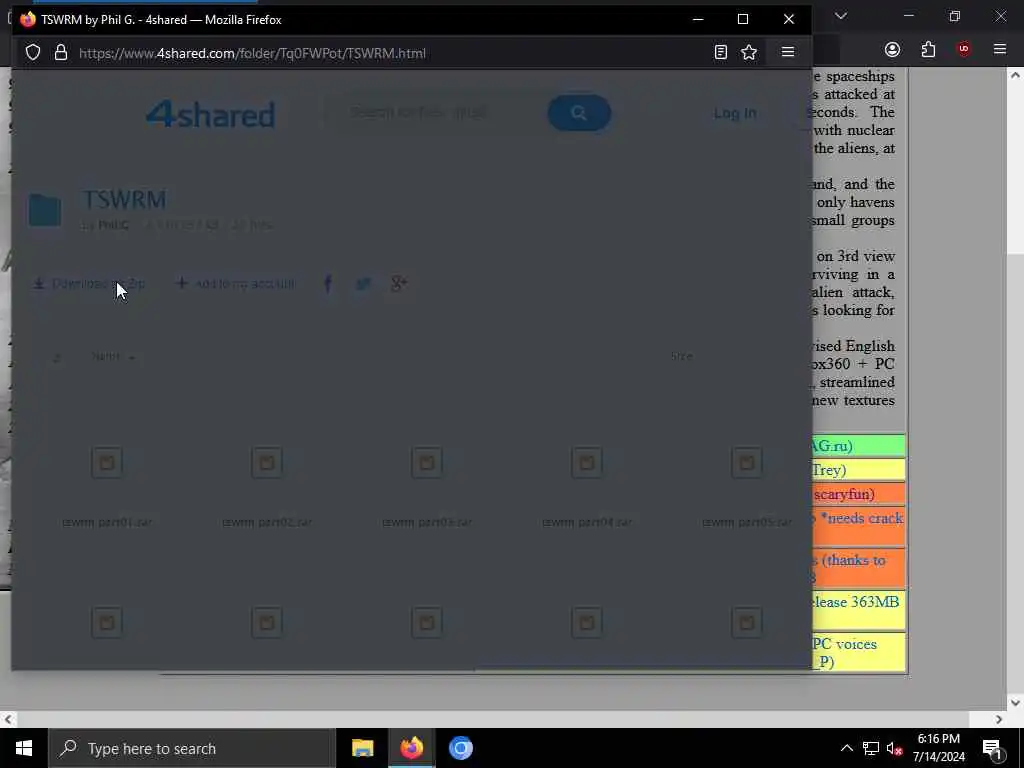This screenshot has width=1024, height=768.
Task: Click the Firefox taskbar icon
Action: point(411,748)
